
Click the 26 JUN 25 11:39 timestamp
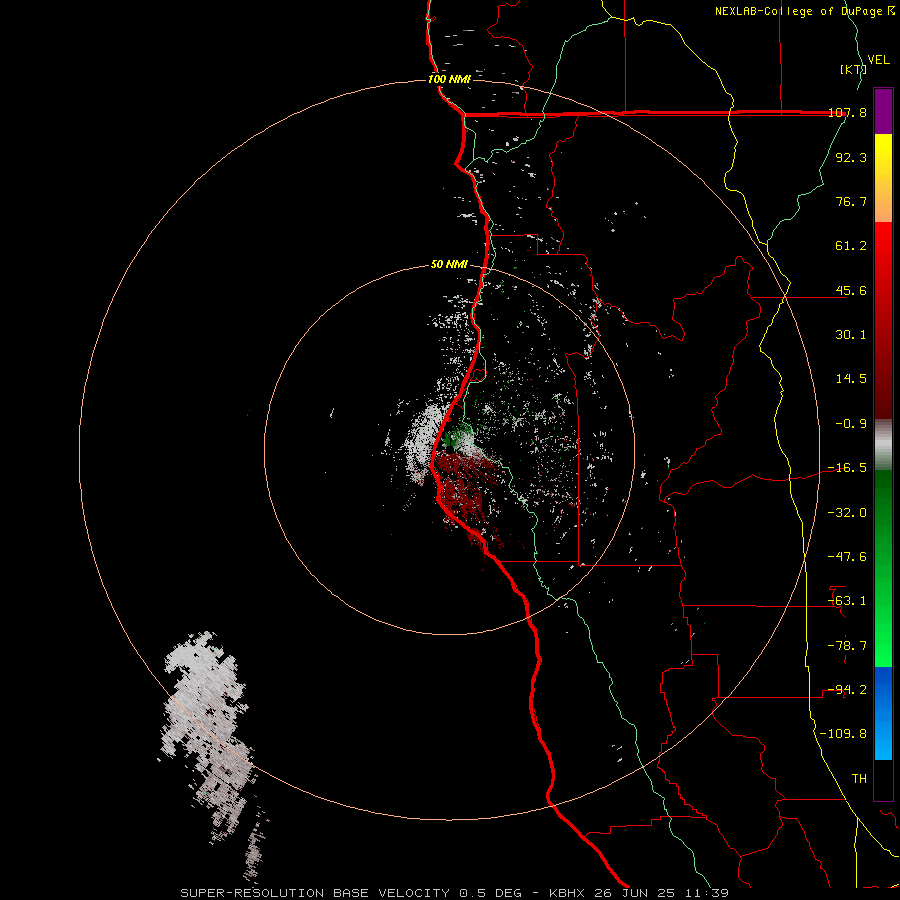pos(664,893)
